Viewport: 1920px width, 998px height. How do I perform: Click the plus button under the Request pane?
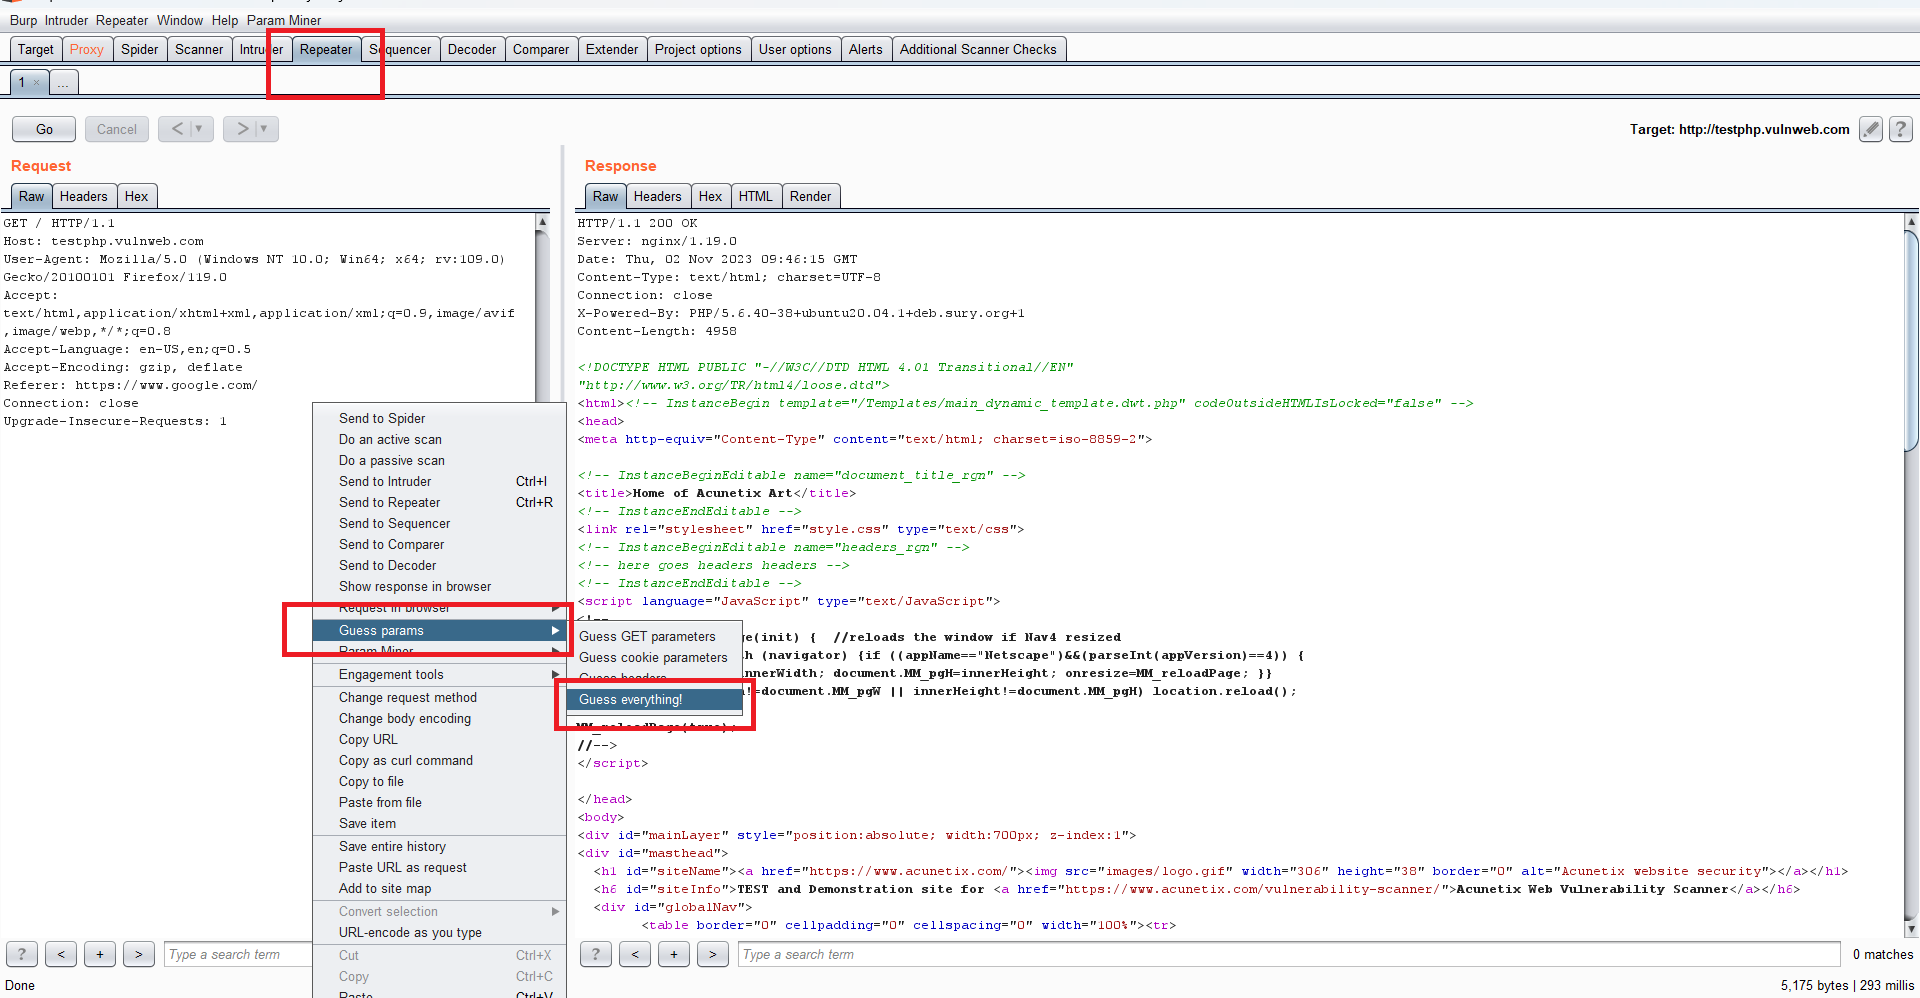(100, 954)
